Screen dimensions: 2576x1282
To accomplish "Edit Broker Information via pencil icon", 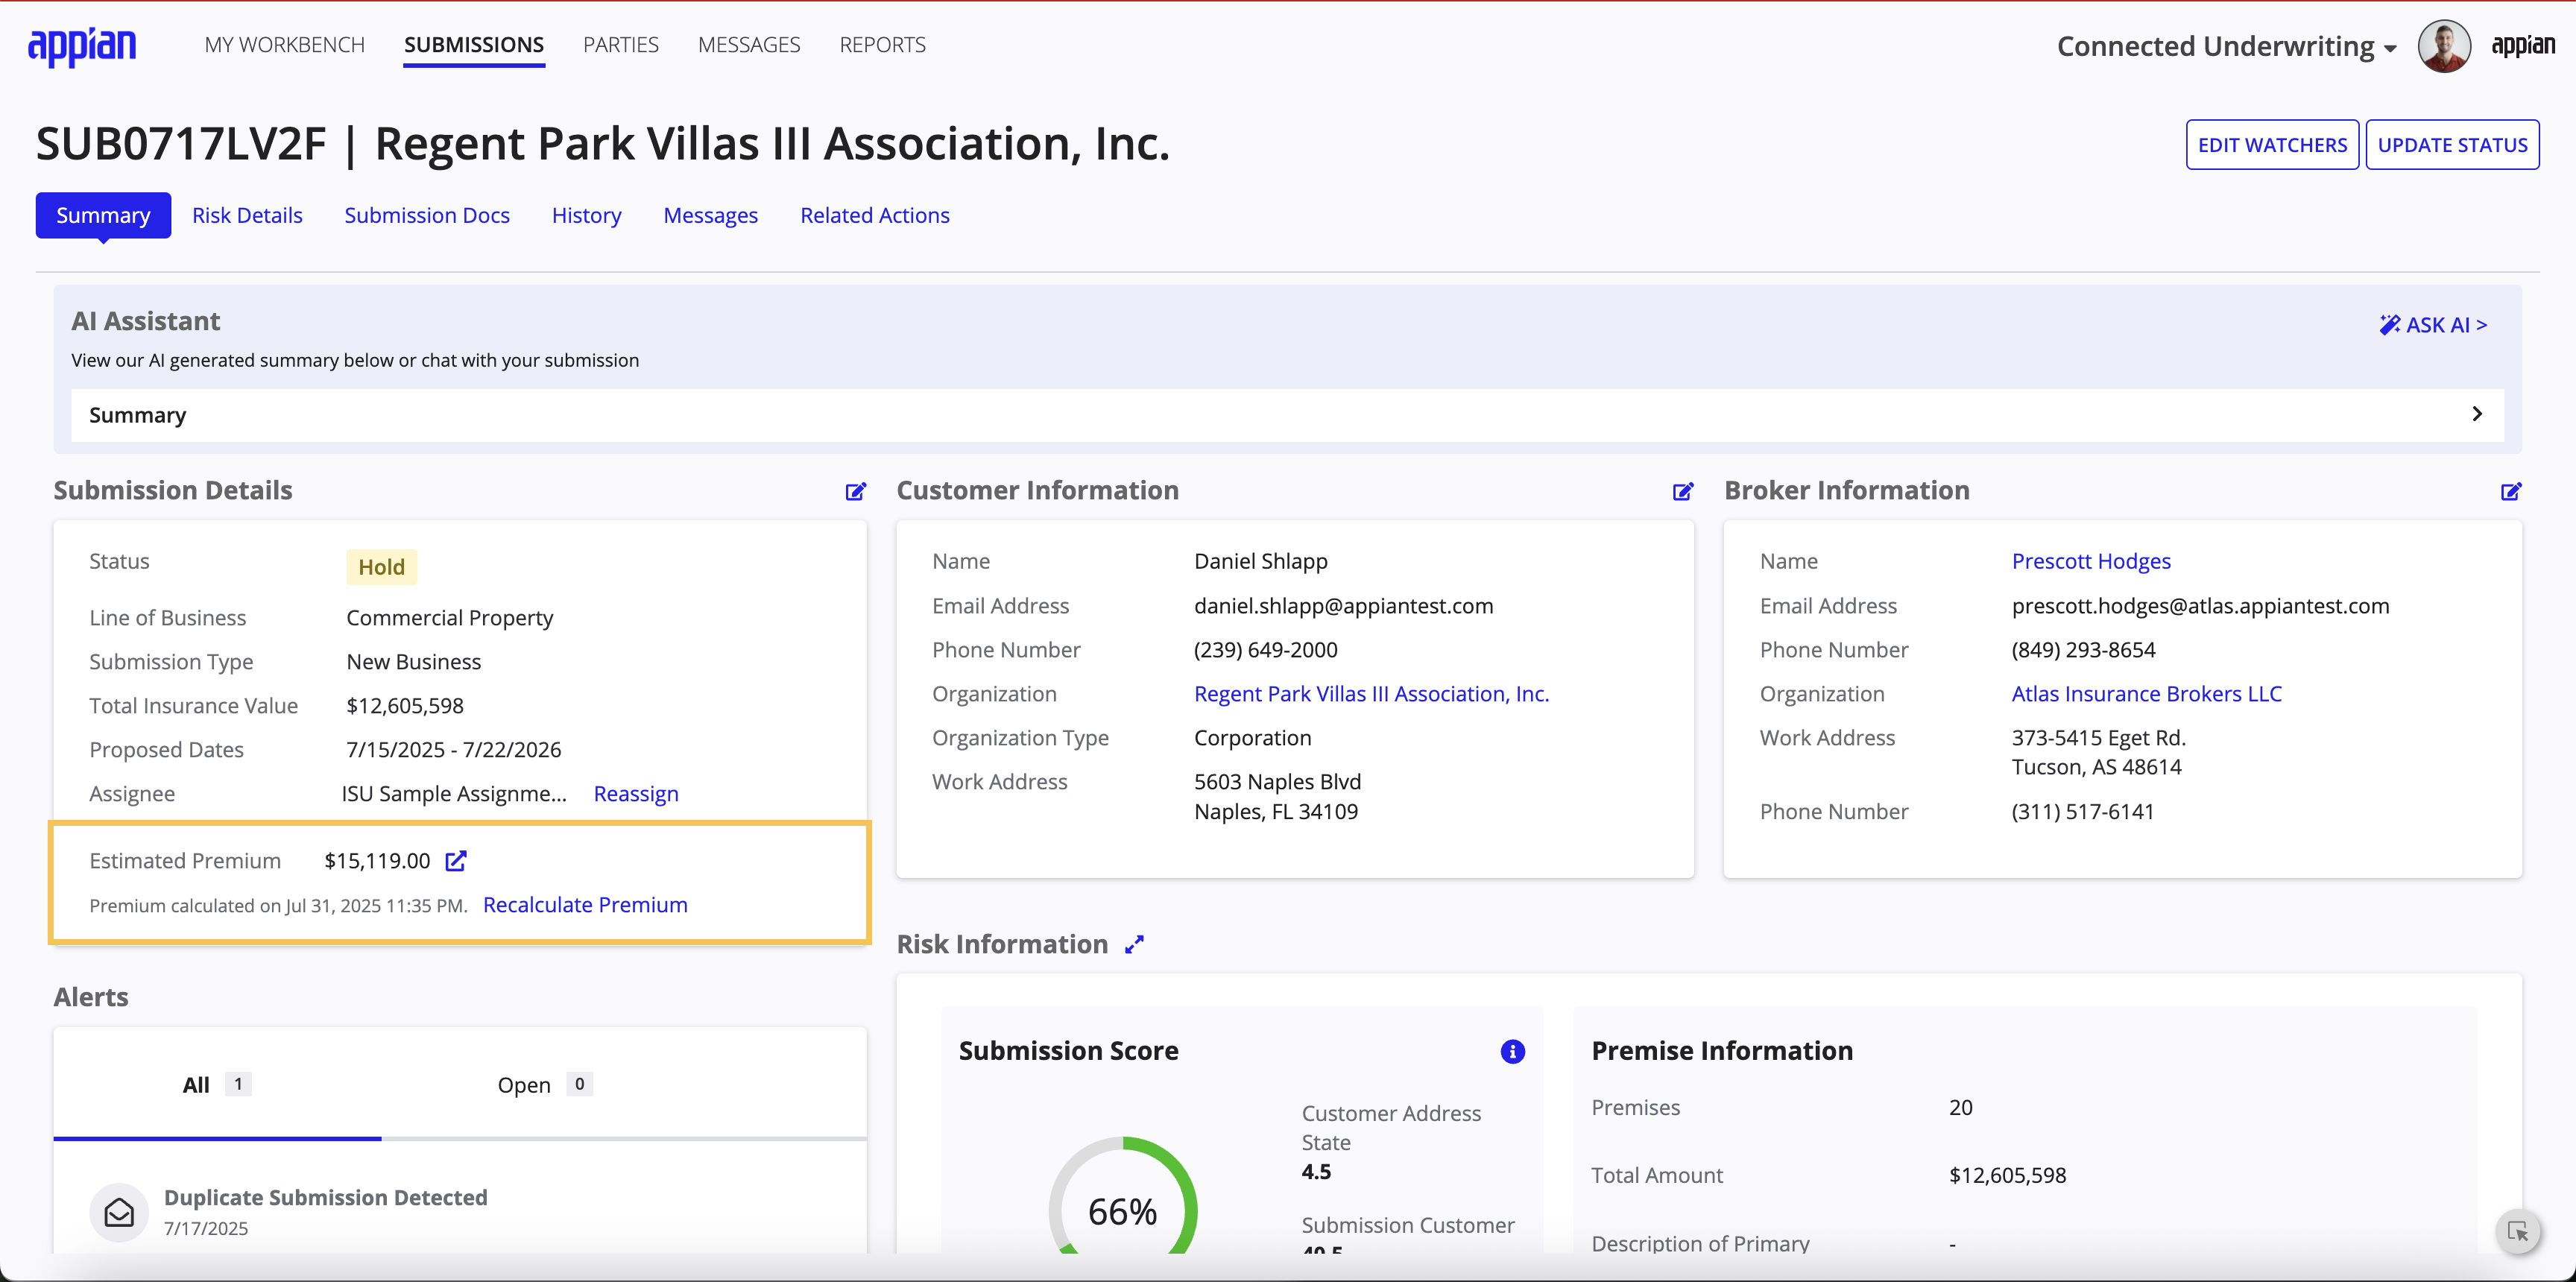I will click(2511, 491).
